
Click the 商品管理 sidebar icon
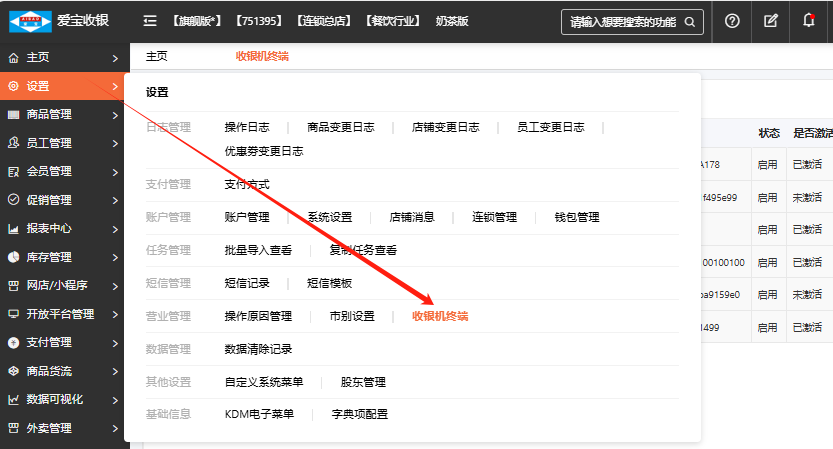[x=13, y=114]
